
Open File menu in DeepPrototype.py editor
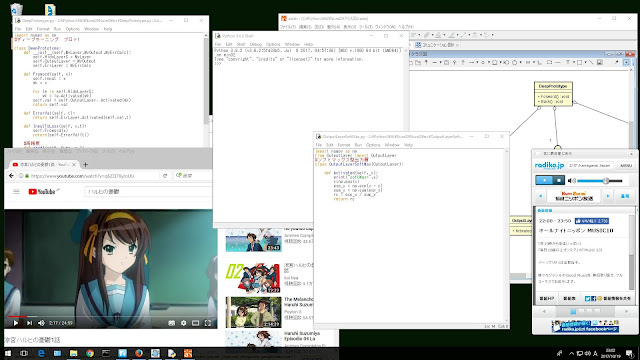pyautogui.click(x=18, y=29)
